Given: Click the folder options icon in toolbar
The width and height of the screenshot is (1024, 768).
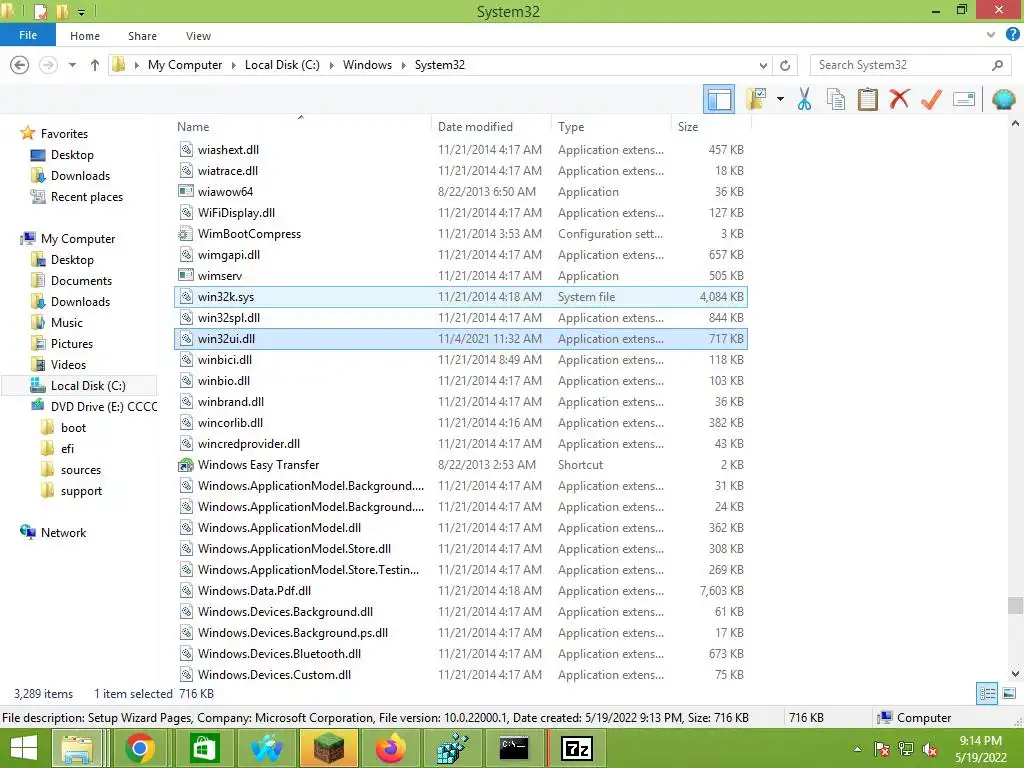Looking at the screenshot, I should click(756, 100).
